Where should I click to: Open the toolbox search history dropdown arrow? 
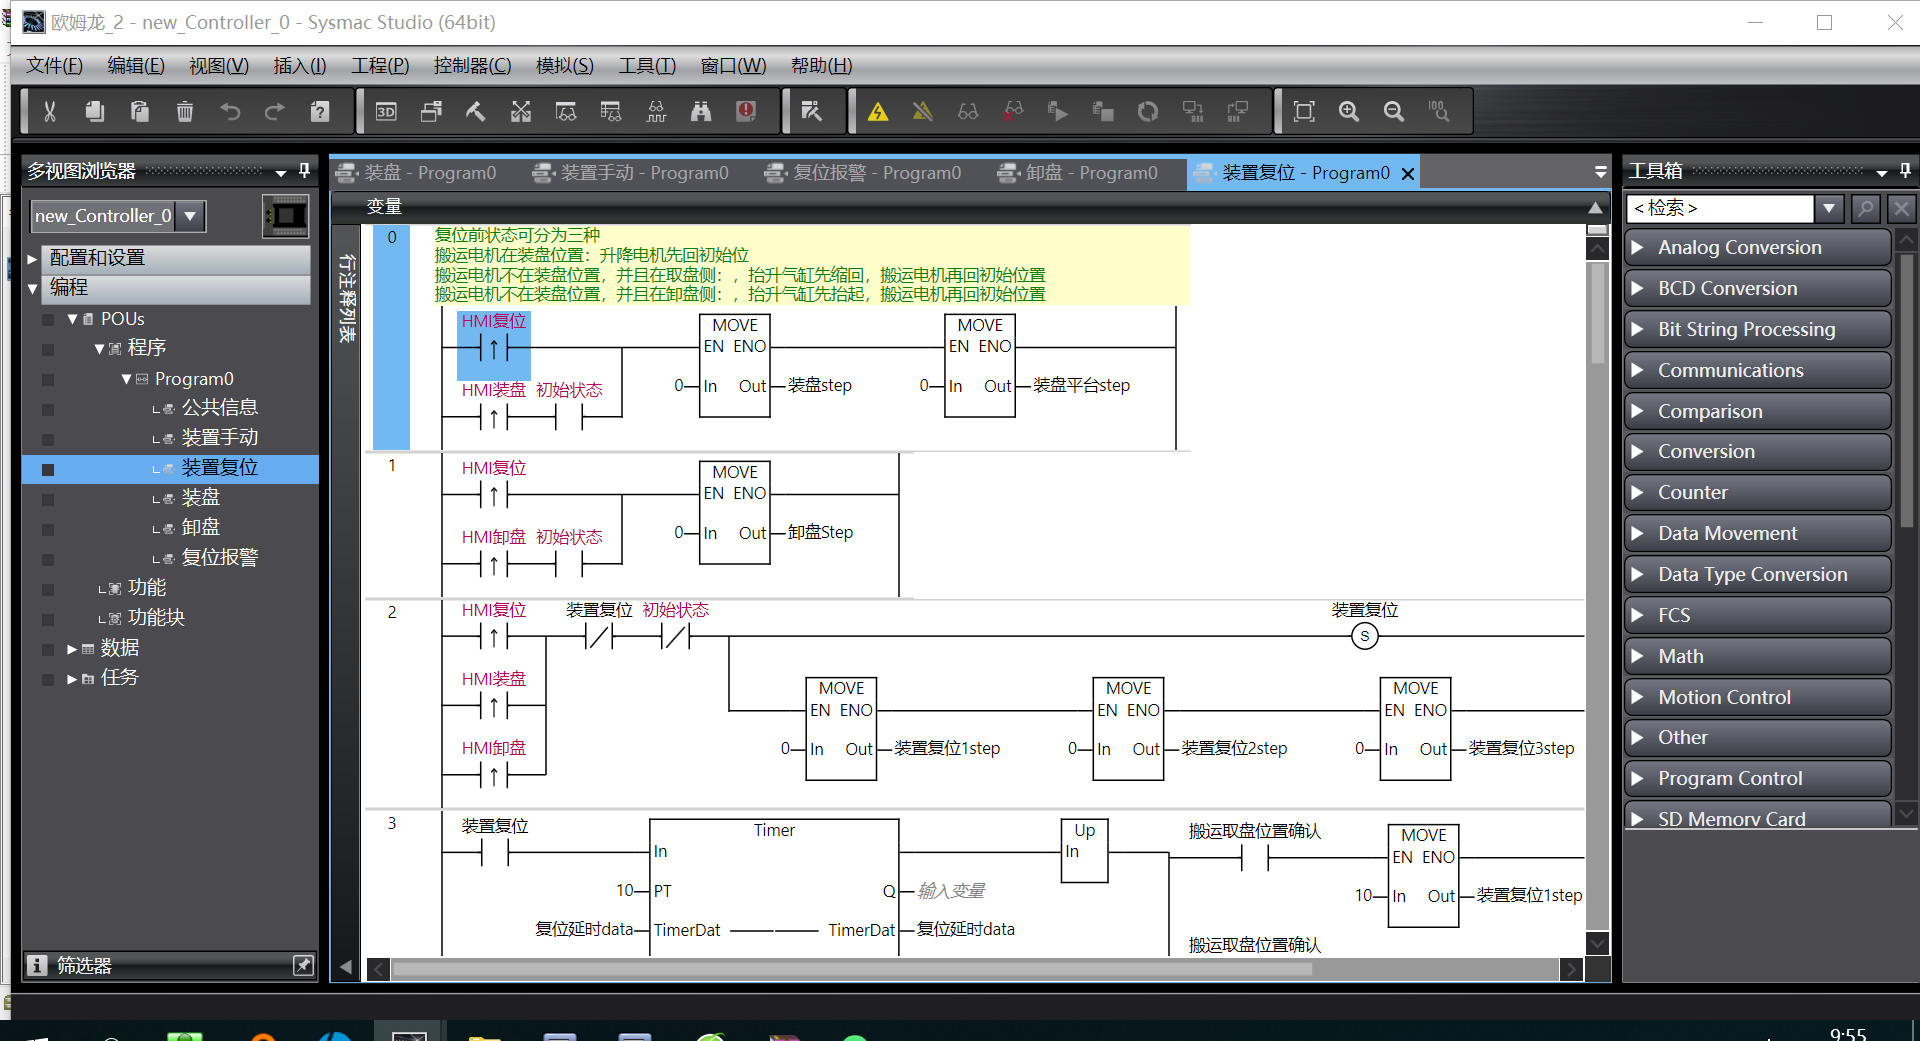pos(1829,208)
